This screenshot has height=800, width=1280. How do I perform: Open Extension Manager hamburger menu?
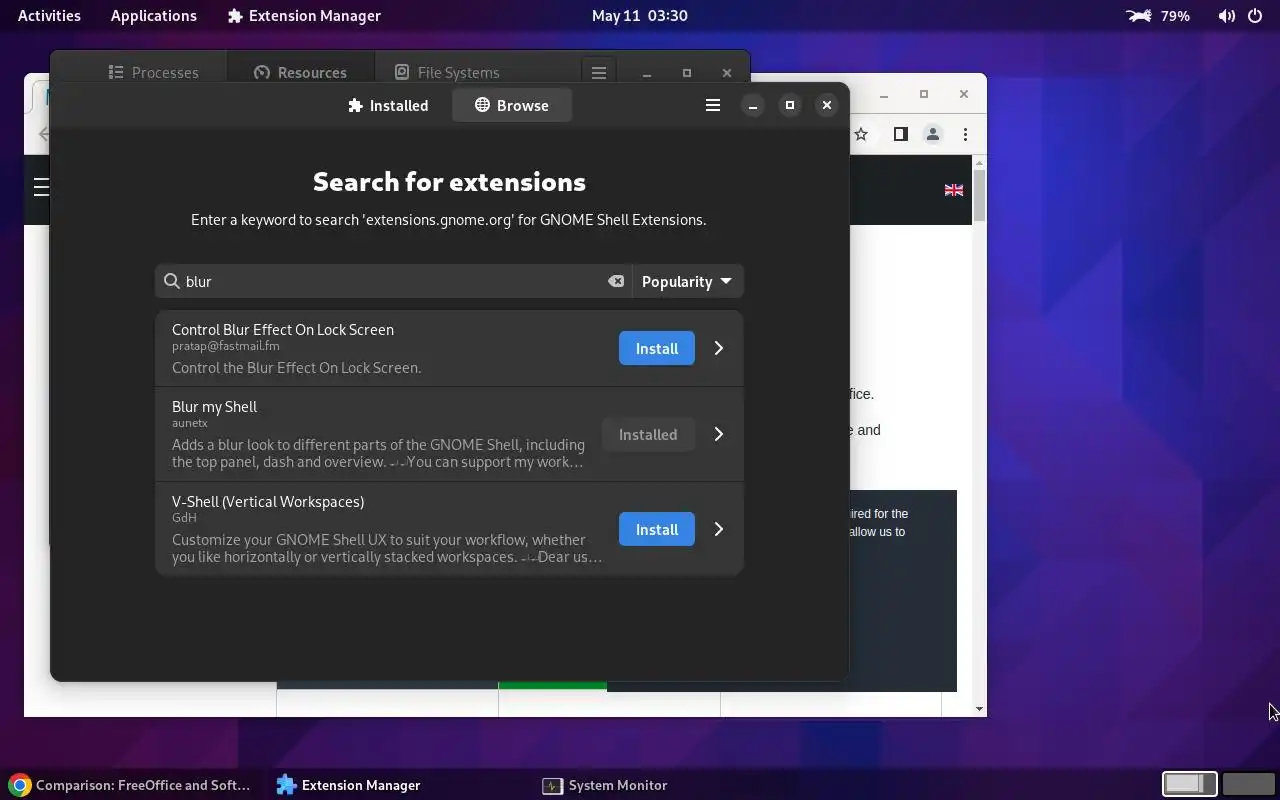click(713, 105)
